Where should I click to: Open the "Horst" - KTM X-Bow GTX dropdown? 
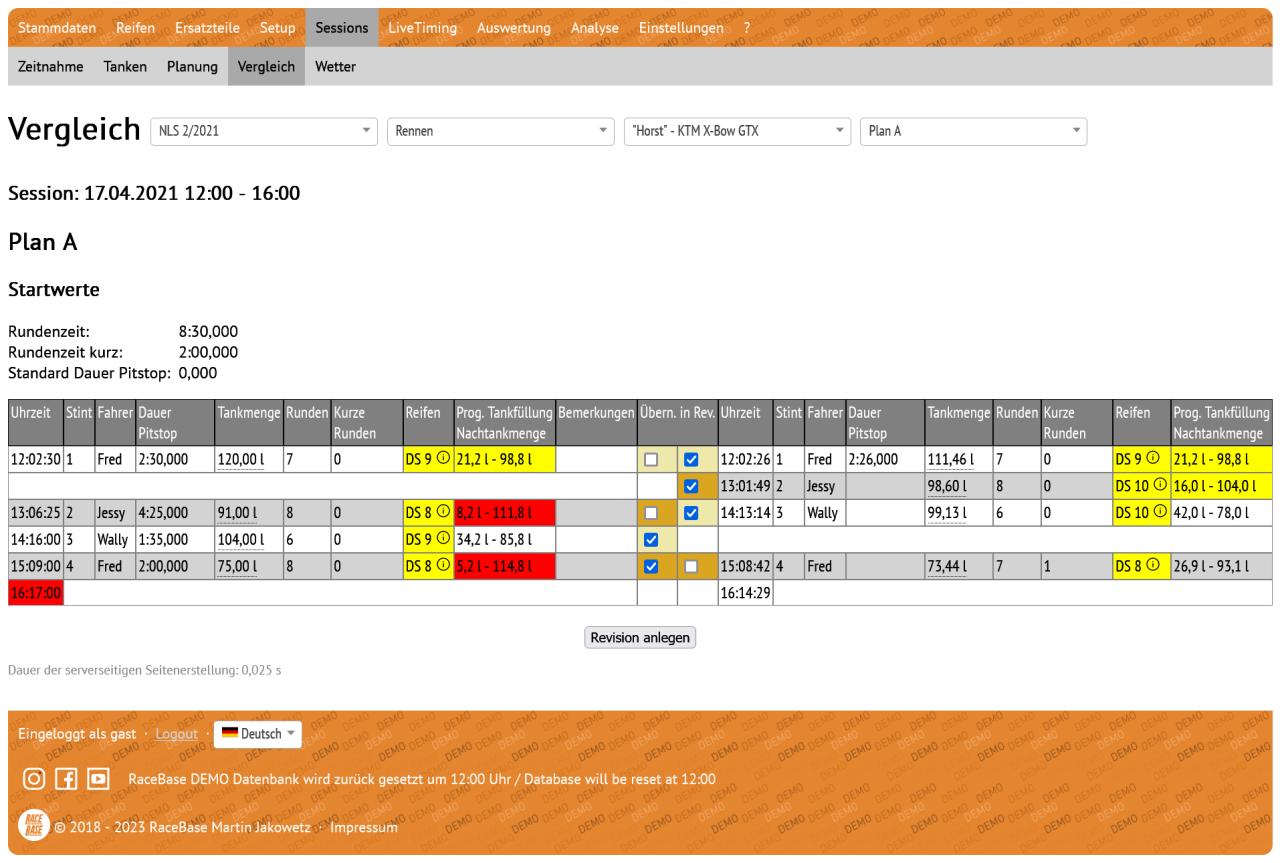(x=737, y=131)
